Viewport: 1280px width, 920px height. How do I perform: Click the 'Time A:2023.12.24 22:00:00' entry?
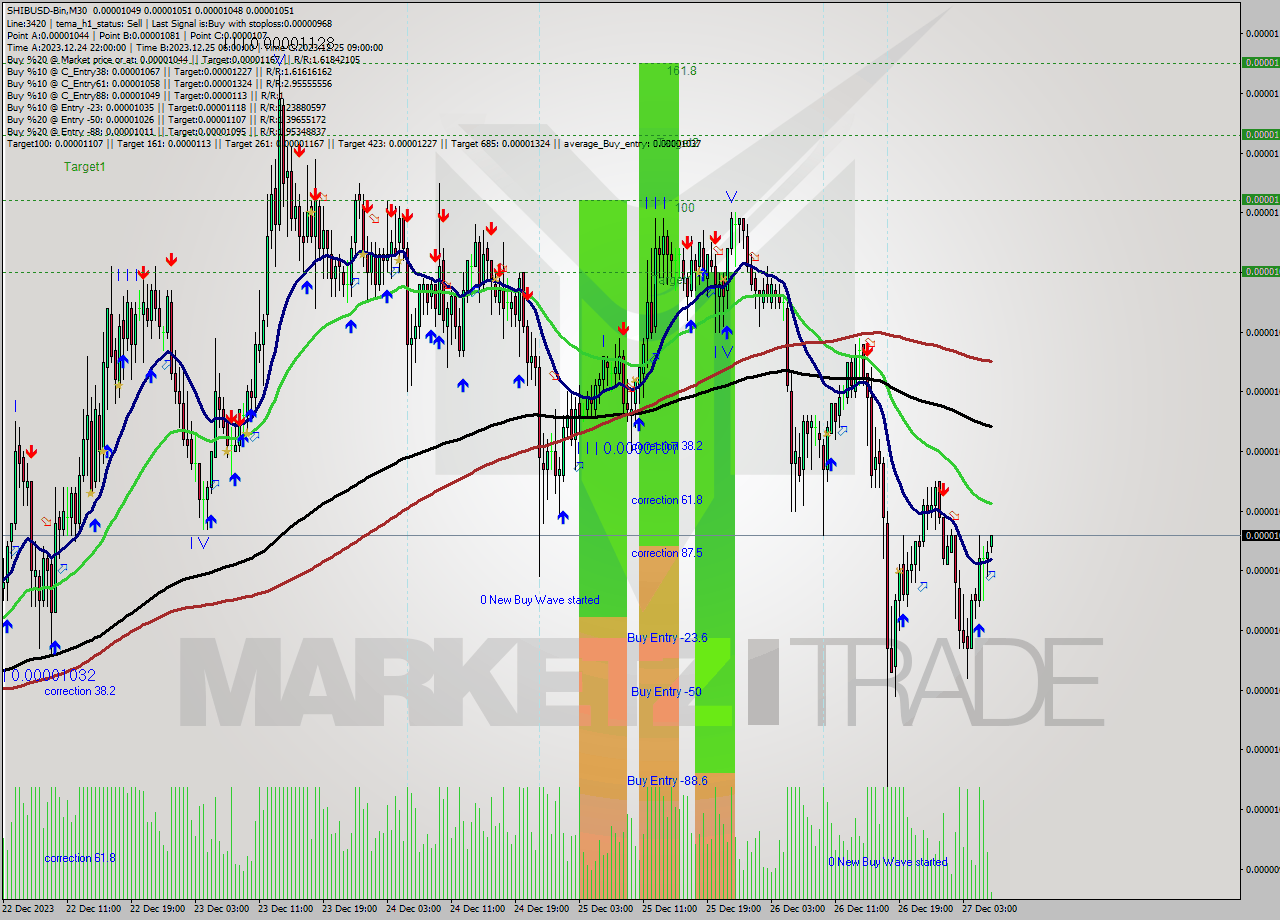pyautogui.click(x=66, y=47)
